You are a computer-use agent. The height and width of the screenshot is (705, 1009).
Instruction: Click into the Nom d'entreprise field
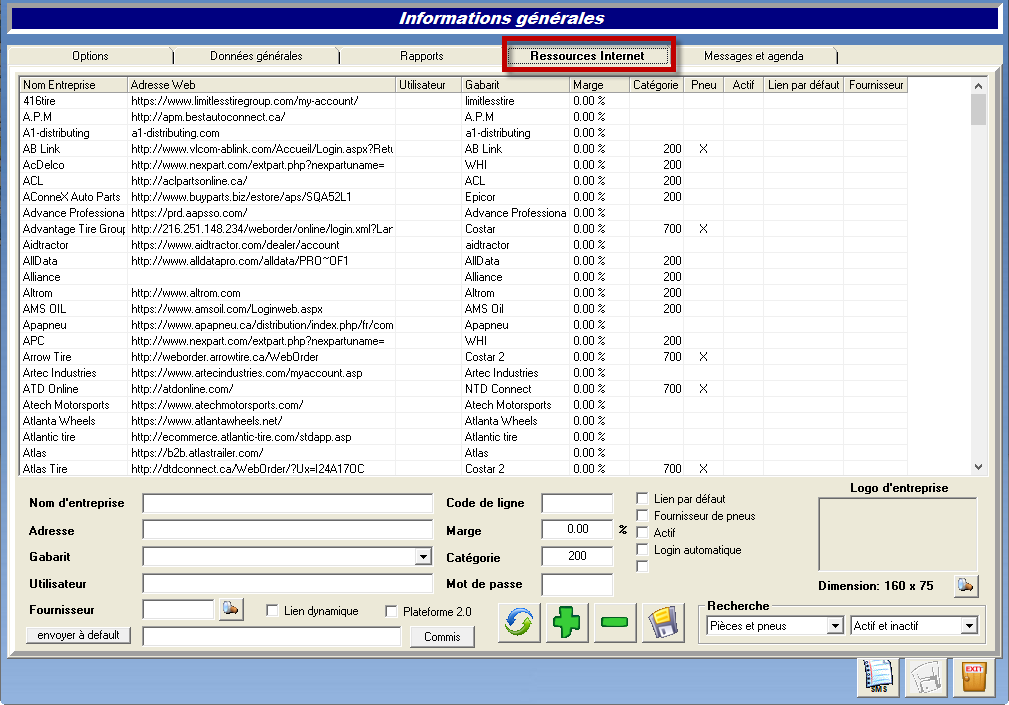(288, 503)
